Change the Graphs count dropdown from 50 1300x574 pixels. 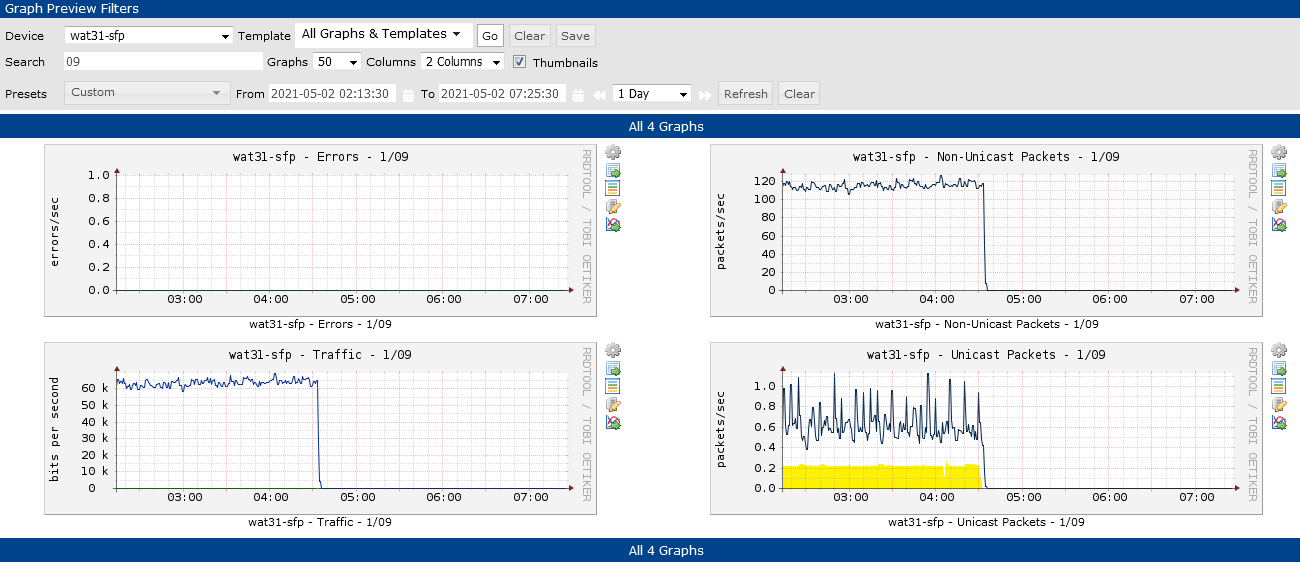coord(337,62)
